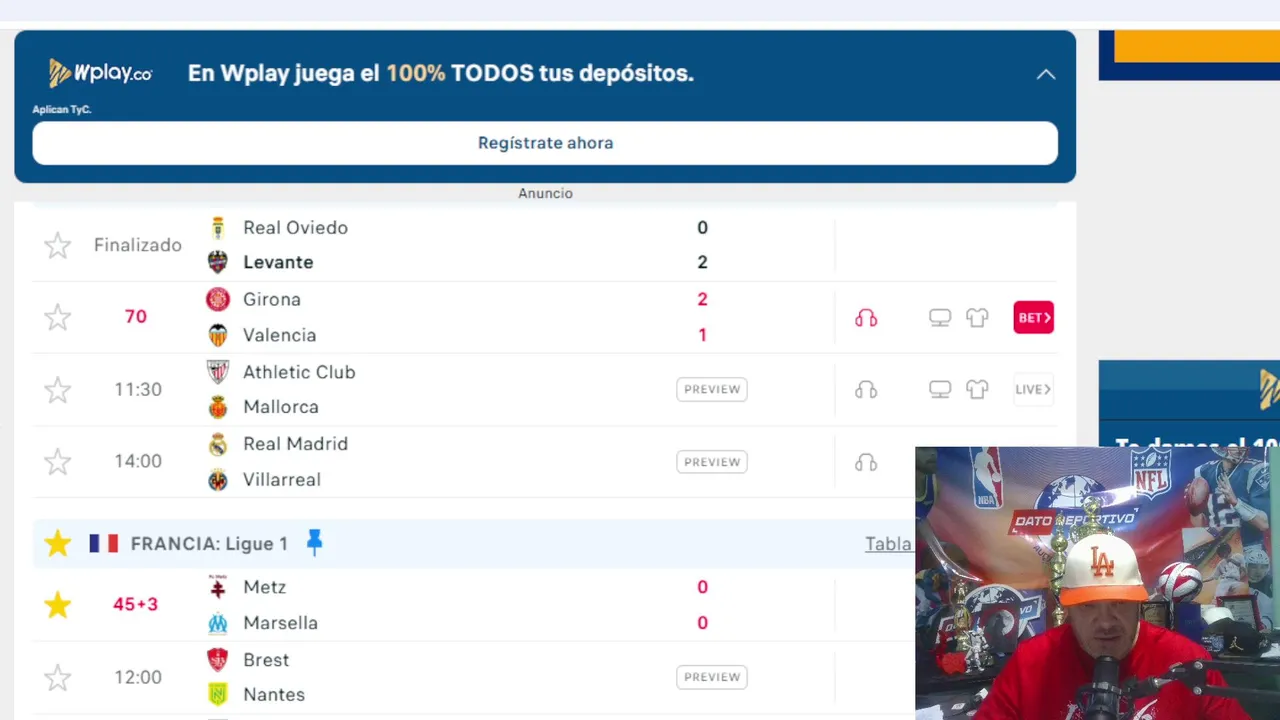Click headphones icon for Athletic Club match
Viewport: 1280px width, 720px height.
pyautogui.click(x=866, y=390)
